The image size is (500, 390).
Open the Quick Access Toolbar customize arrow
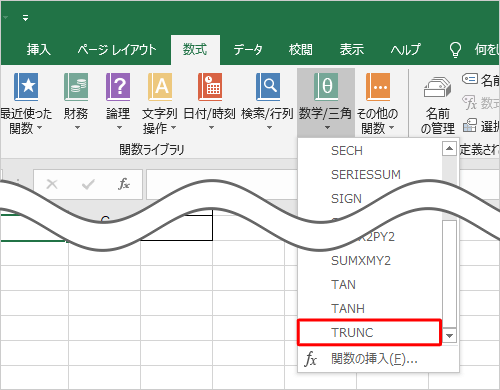pos(25,18)
